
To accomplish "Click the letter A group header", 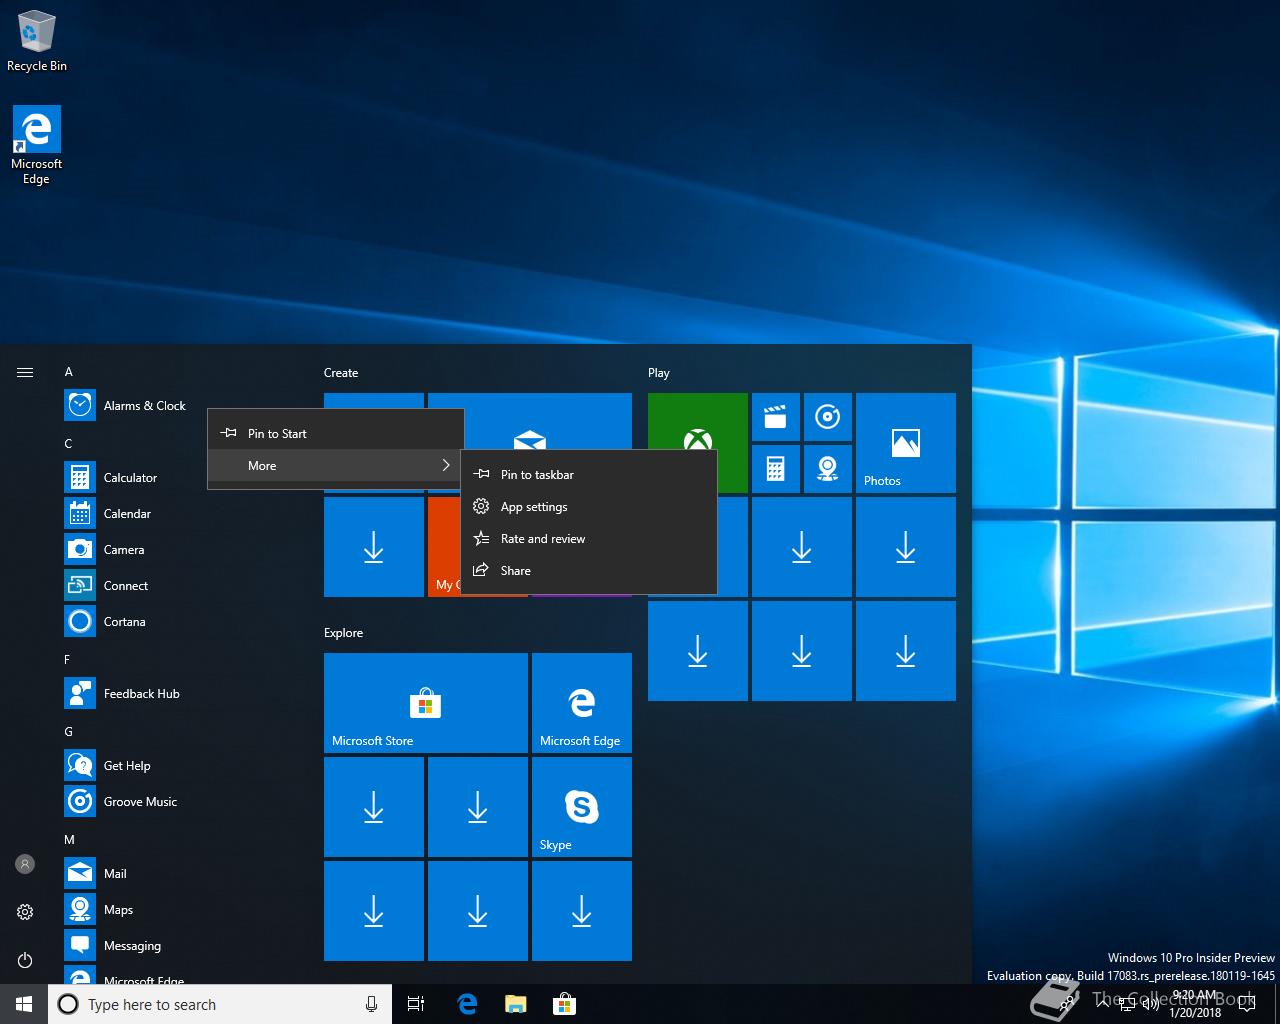I will tap(69, 372).
